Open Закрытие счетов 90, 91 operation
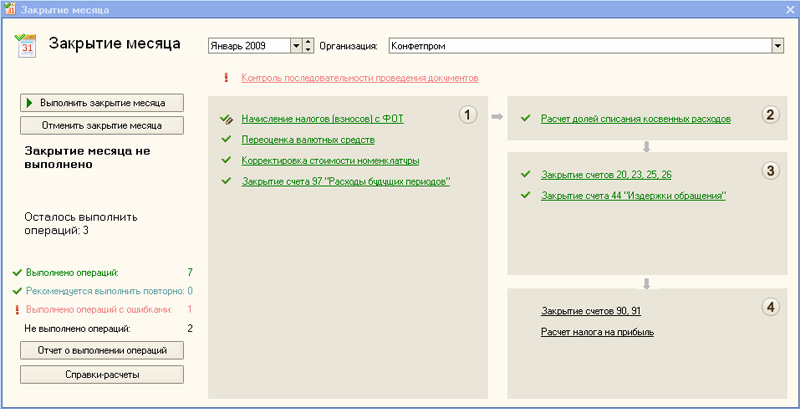The width and height of the screenshot is (800, 409). coord(590,311)
